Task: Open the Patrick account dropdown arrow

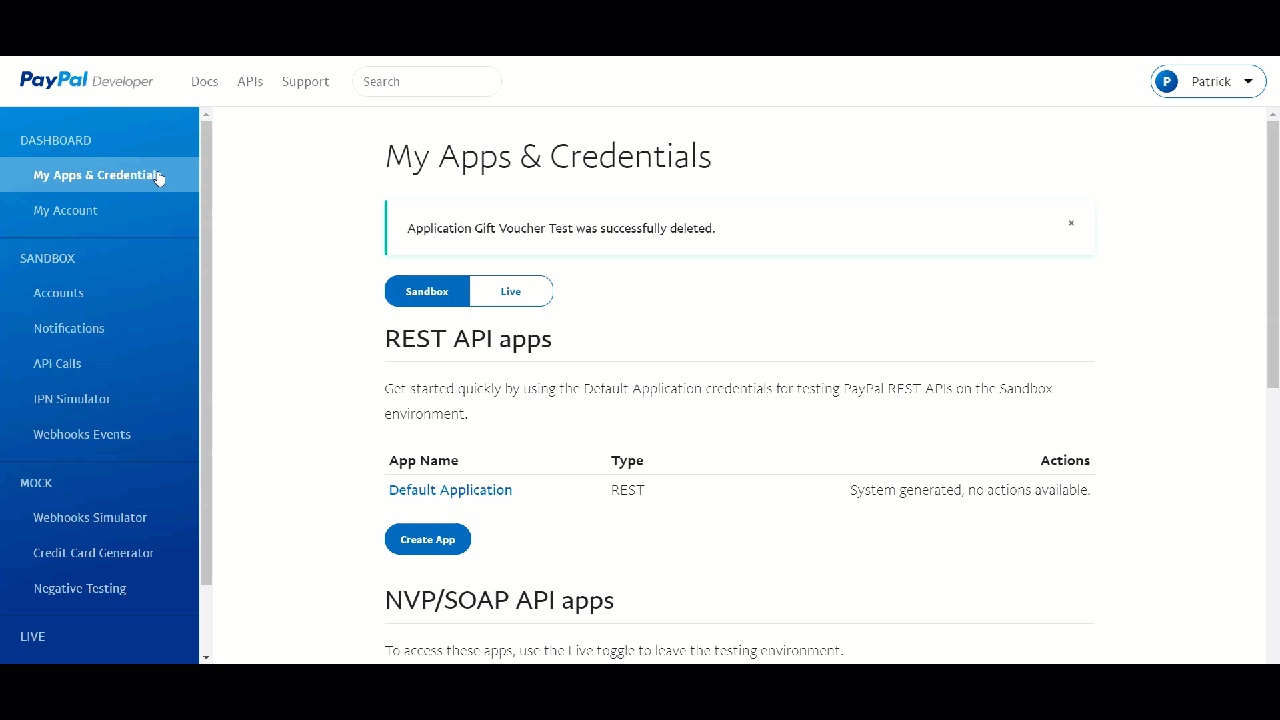Action: [1248, 81]
